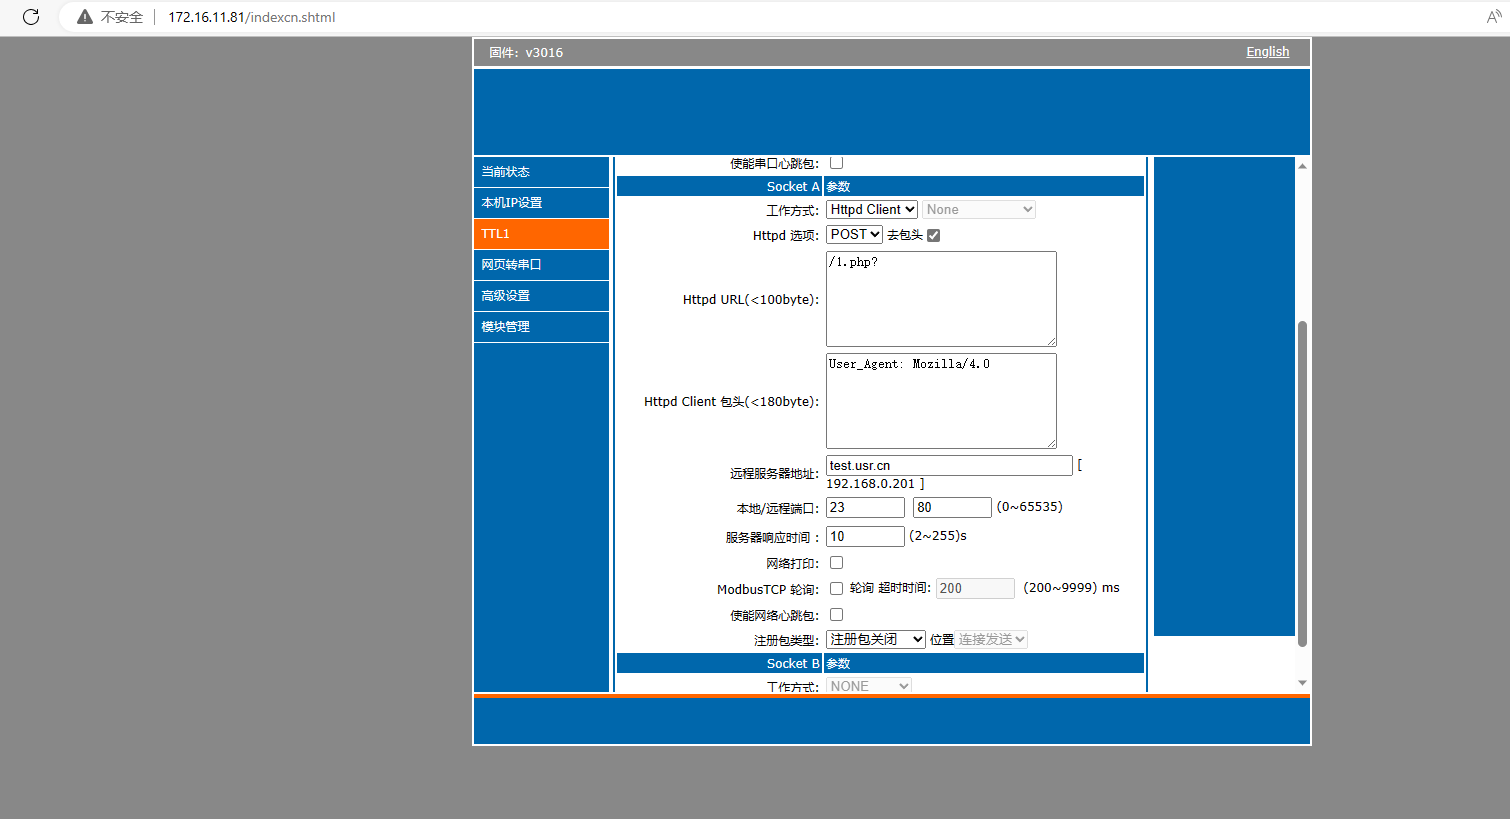Click the scrollbar up arrow
Viewport: 1510px width, 819px height.
pyautogui.click(x=1302, y=166)
